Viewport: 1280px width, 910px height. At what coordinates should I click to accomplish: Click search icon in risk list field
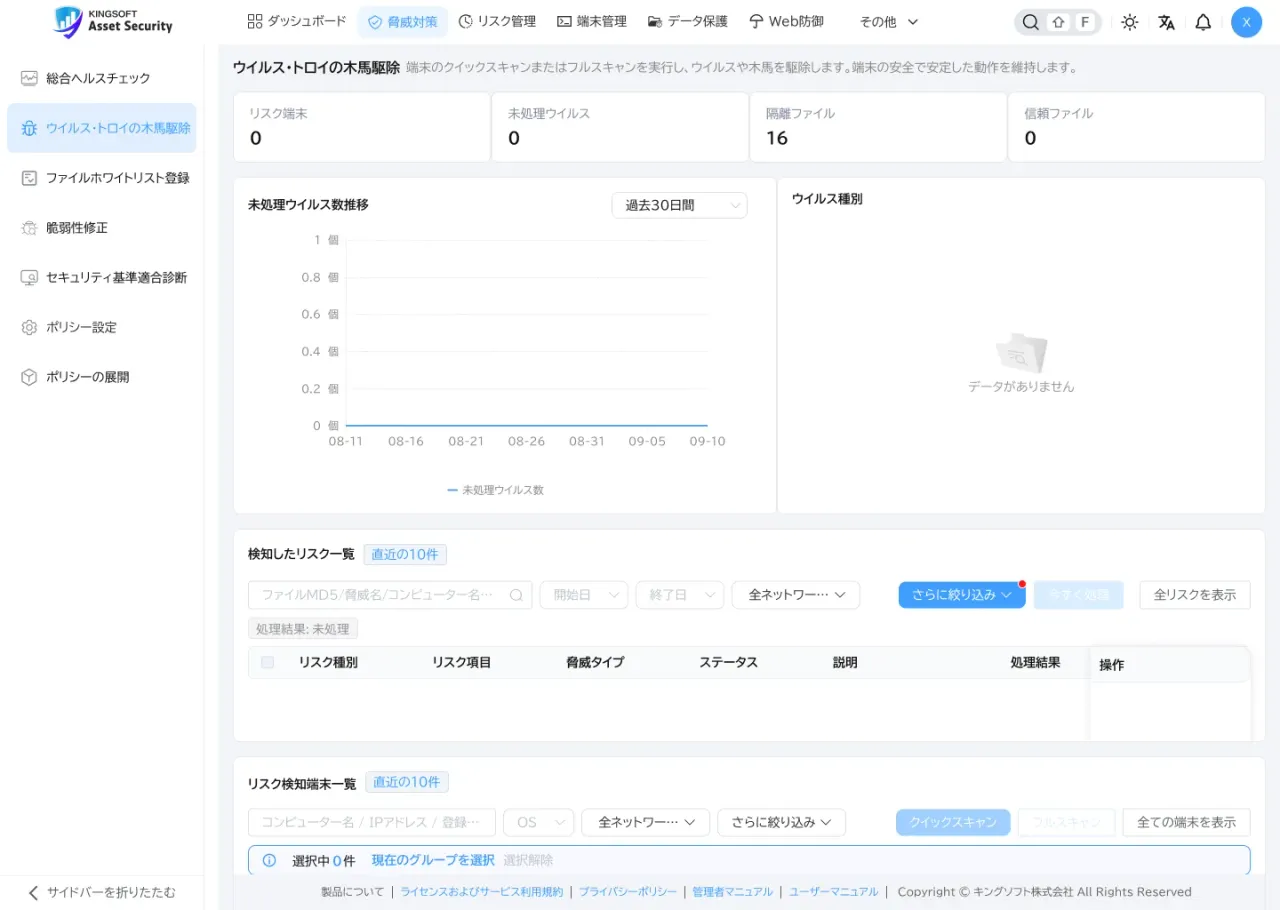coord(516,595)
